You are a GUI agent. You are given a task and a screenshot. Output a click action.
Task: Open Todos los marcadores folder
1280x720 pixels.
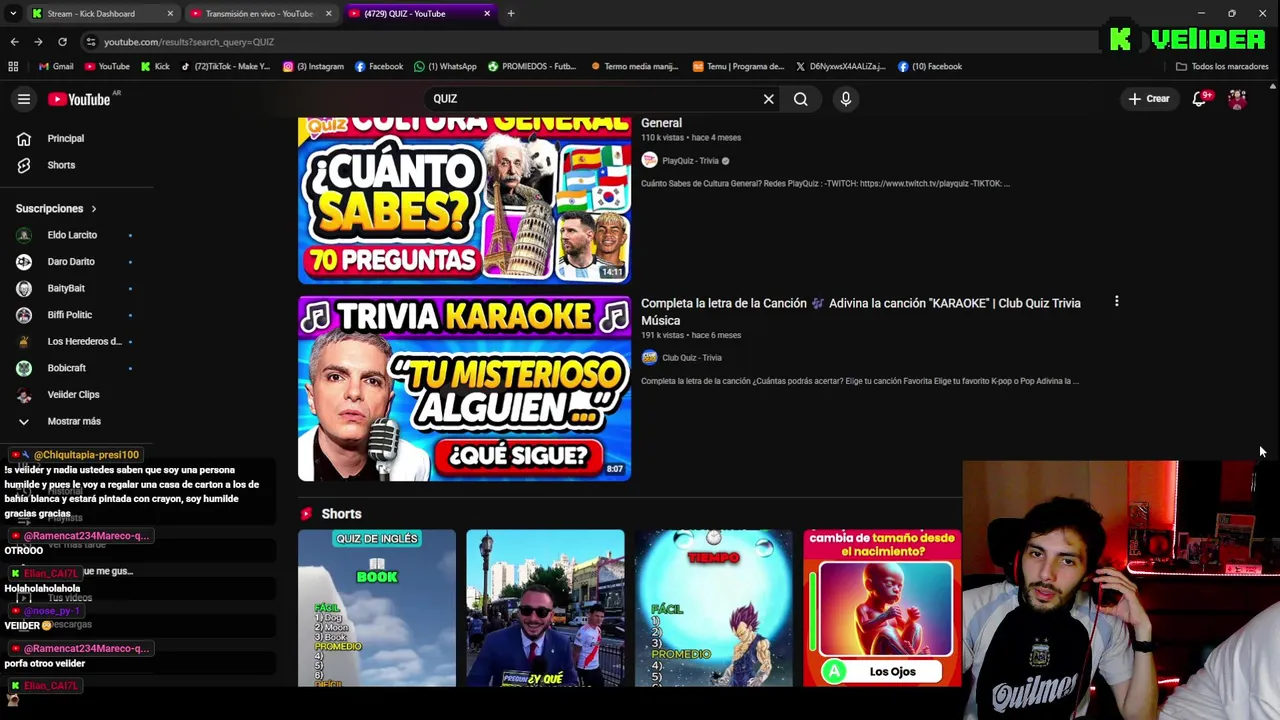(1222, 66)
